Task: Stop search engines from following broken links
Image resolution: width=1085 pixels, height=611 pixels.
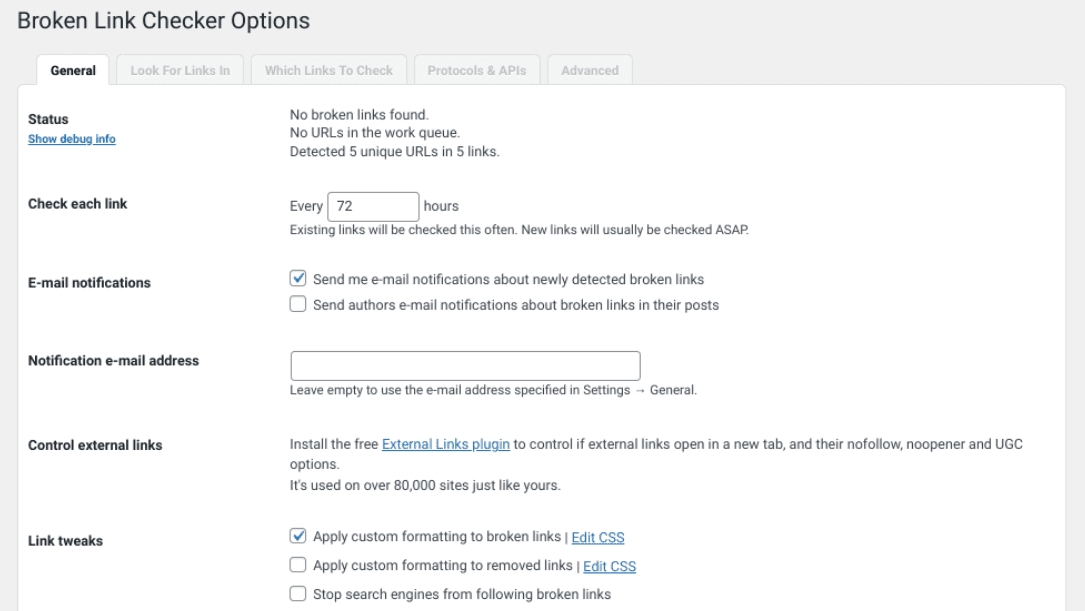Action: (x=297, y=594)
